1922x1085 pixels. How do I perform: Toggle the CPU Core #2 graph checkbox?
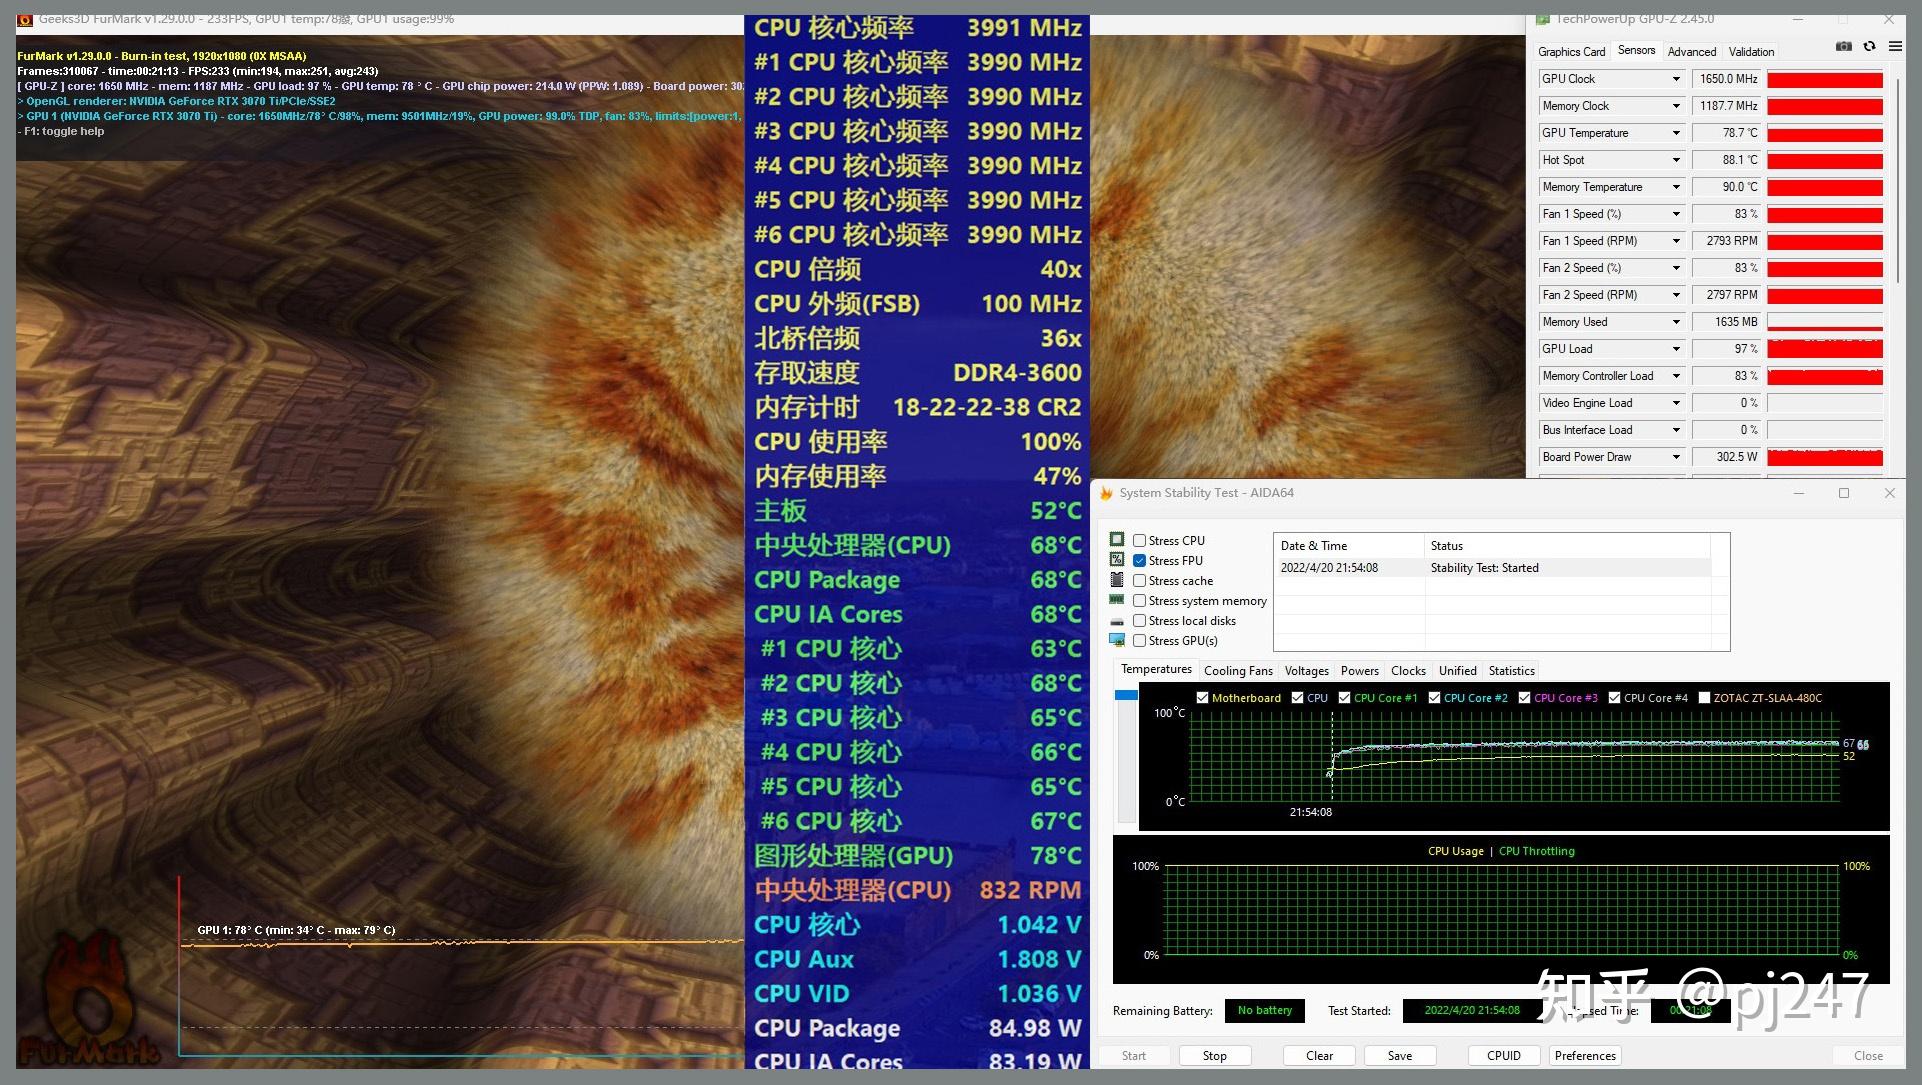(x=1434, y=698)
